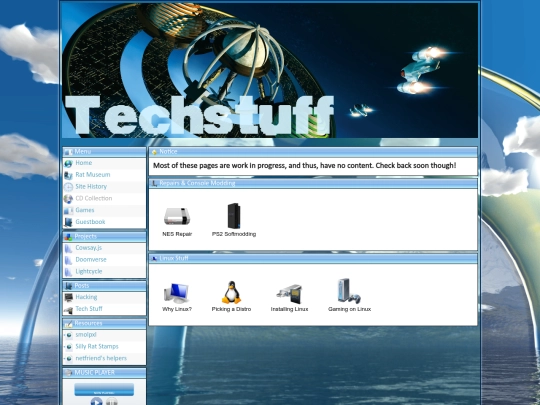Click the Posts panel header icon
Viewport: 540px width, 405px height.
coord(69,286)
